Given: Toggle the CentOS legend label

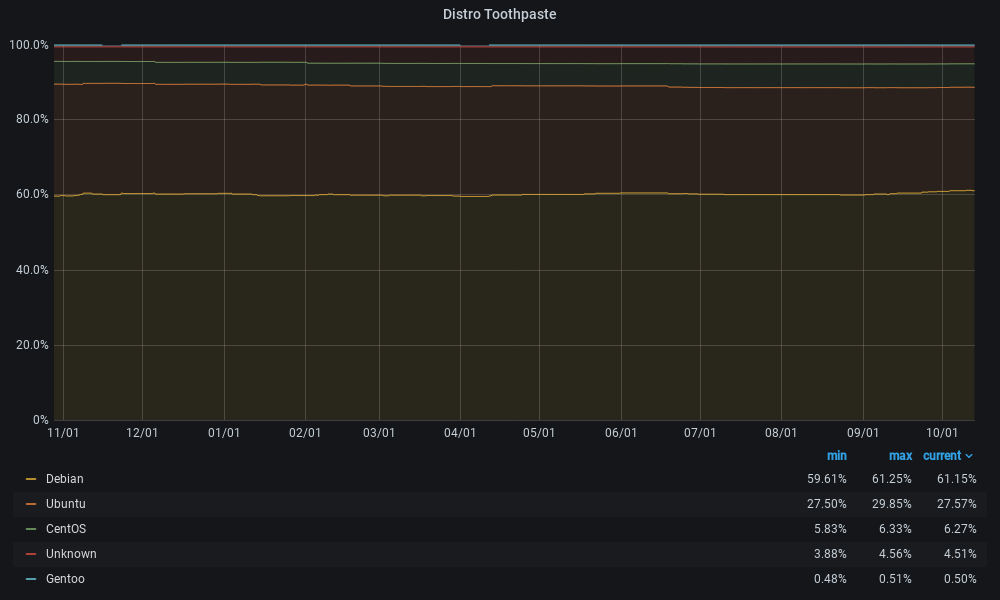Looking at the screenshot, I should point(66,529).
